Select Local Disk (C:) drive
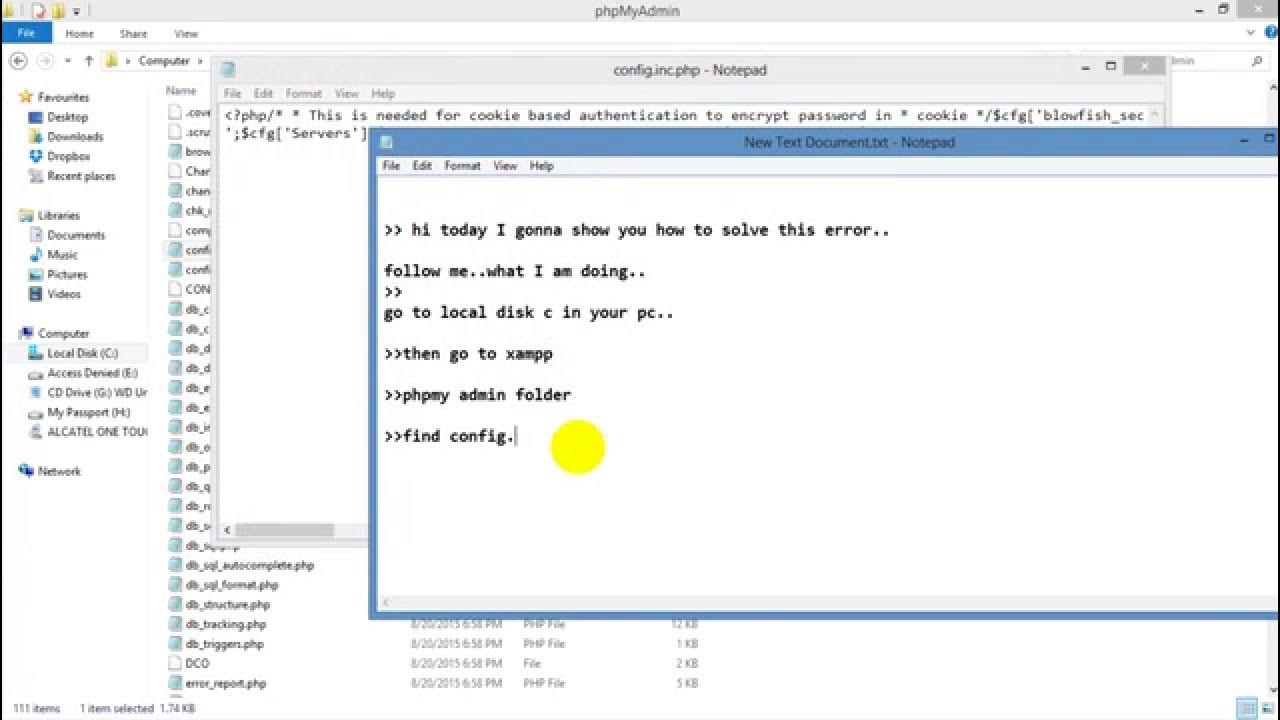 pyautogui.click(x=82, y=353)
